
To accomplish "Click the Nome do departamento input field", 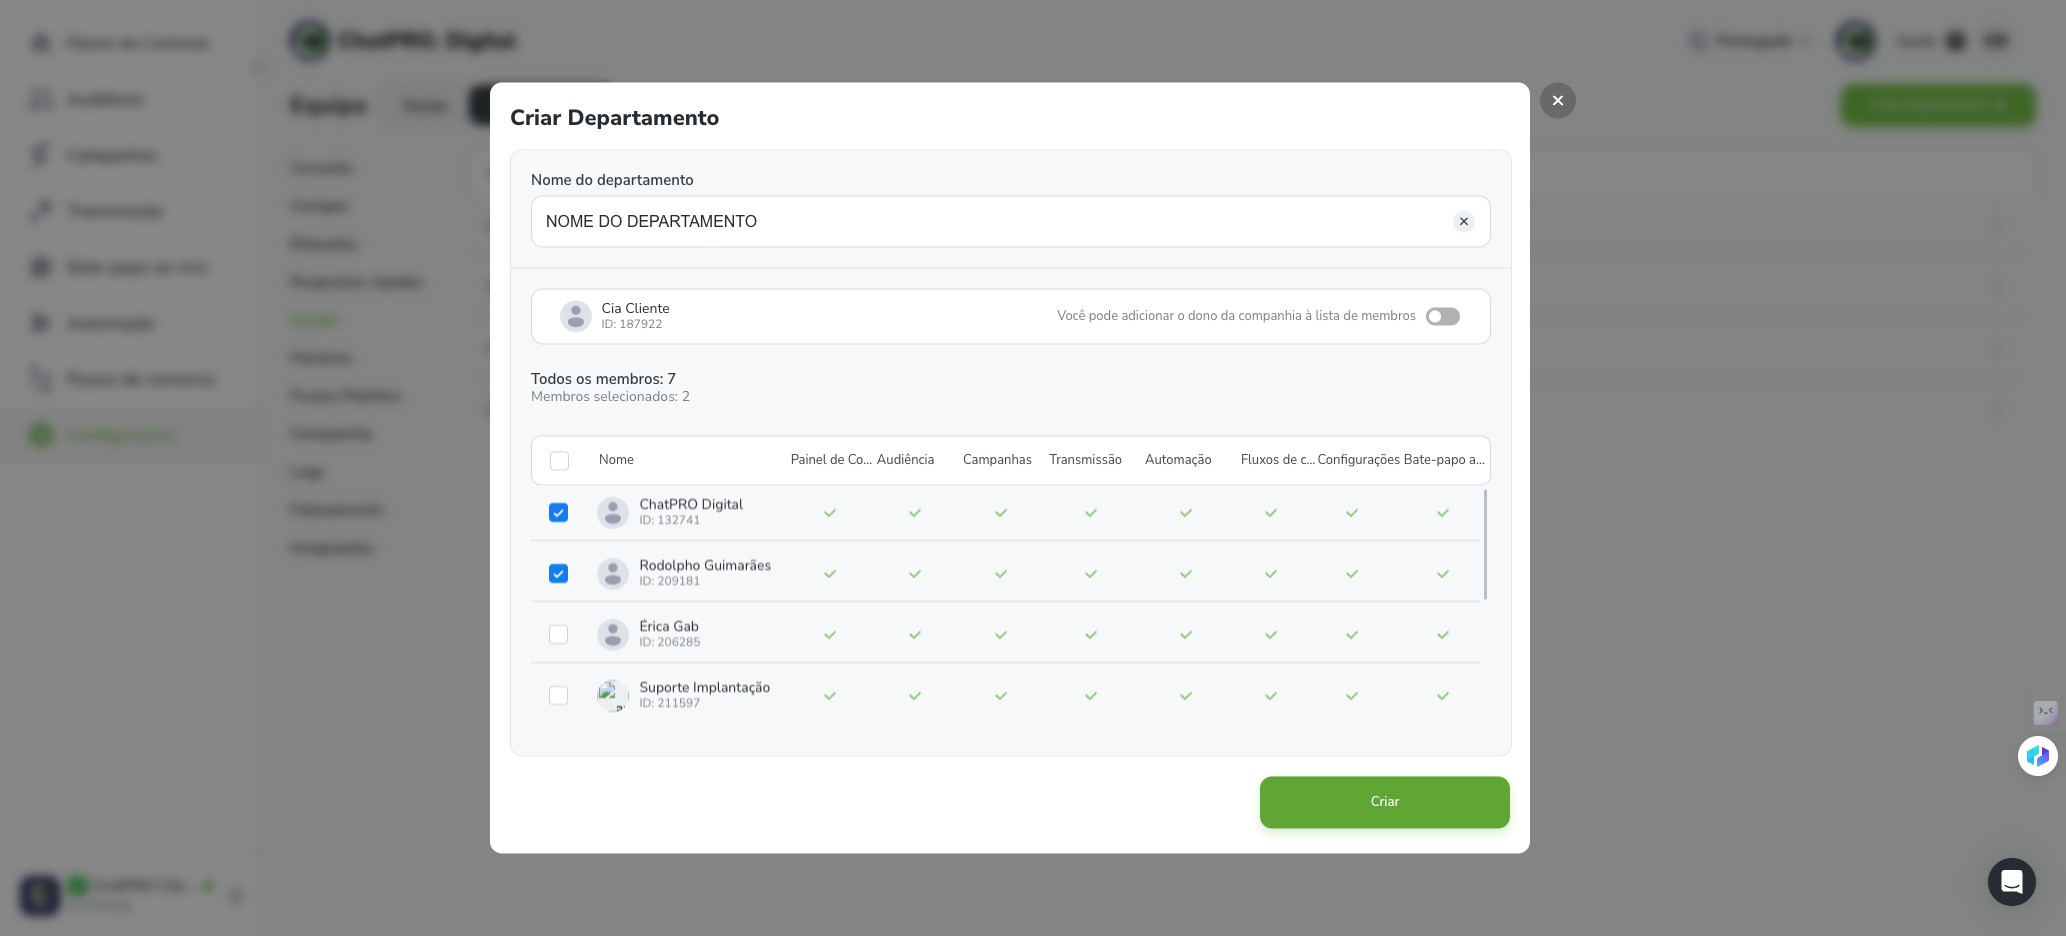I will (1010, 222).
